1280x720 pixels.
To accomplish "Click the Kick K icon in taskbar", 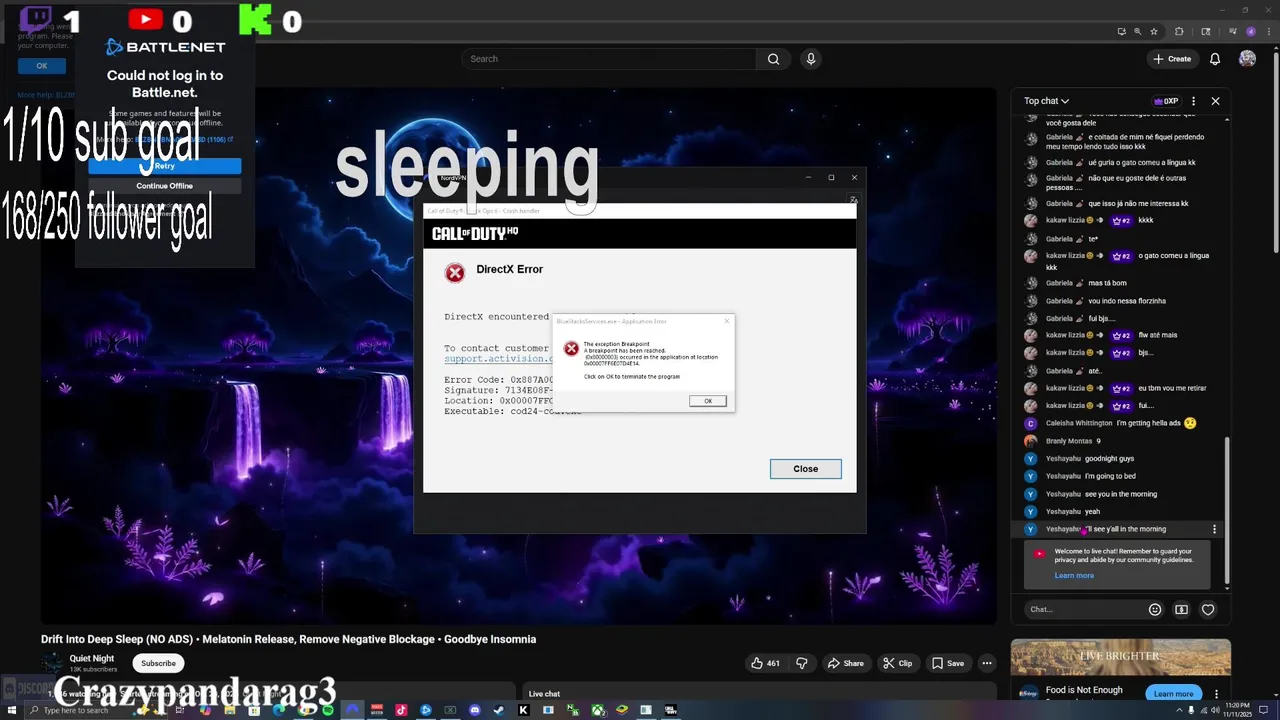I will pos(523,710).
